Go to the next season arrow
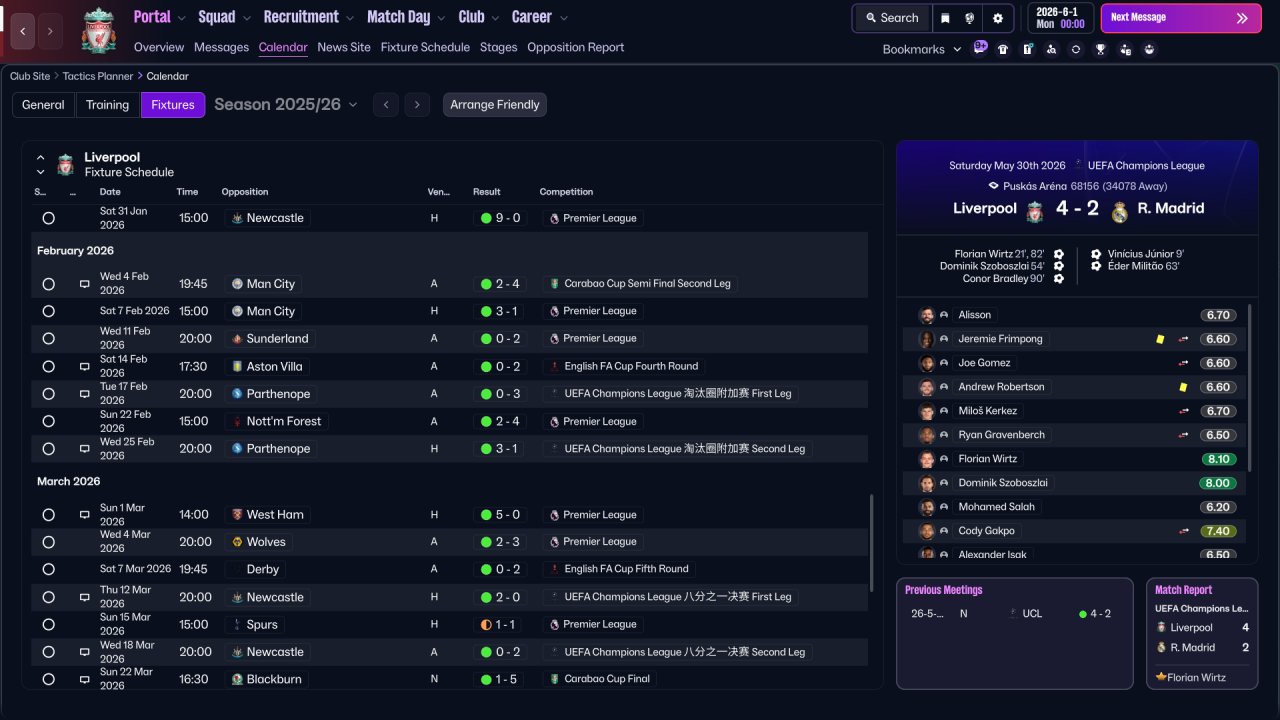This screenshot has width=1280, height=720. (418, 105)
